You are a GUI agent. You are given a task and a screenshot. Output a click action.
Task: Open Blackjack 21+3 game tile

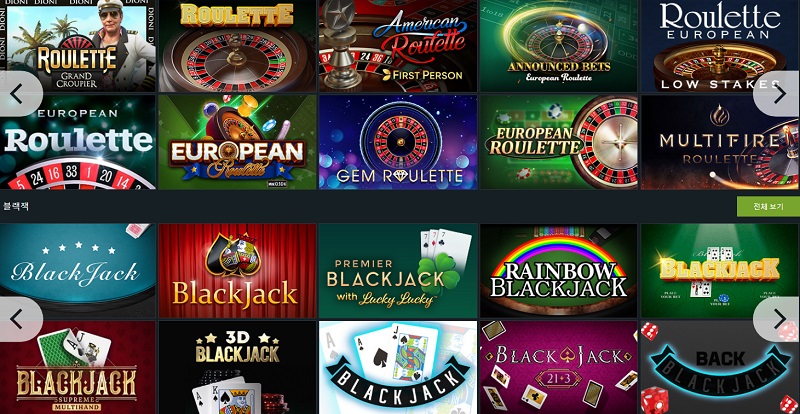559,368
